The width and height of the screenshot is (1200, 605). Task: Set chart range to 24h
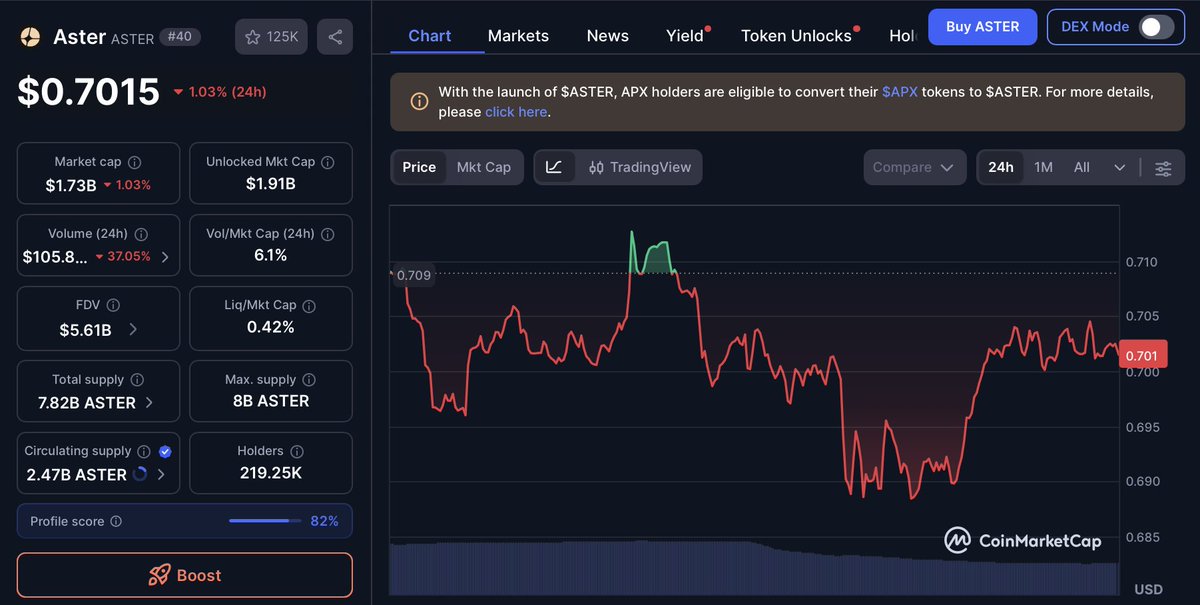1001,168
